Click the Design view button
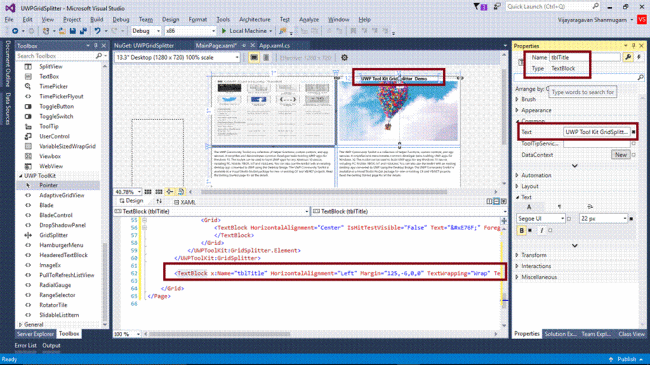Image resolution: width=650 pixels, height=365 pixels. click(131, 201)
